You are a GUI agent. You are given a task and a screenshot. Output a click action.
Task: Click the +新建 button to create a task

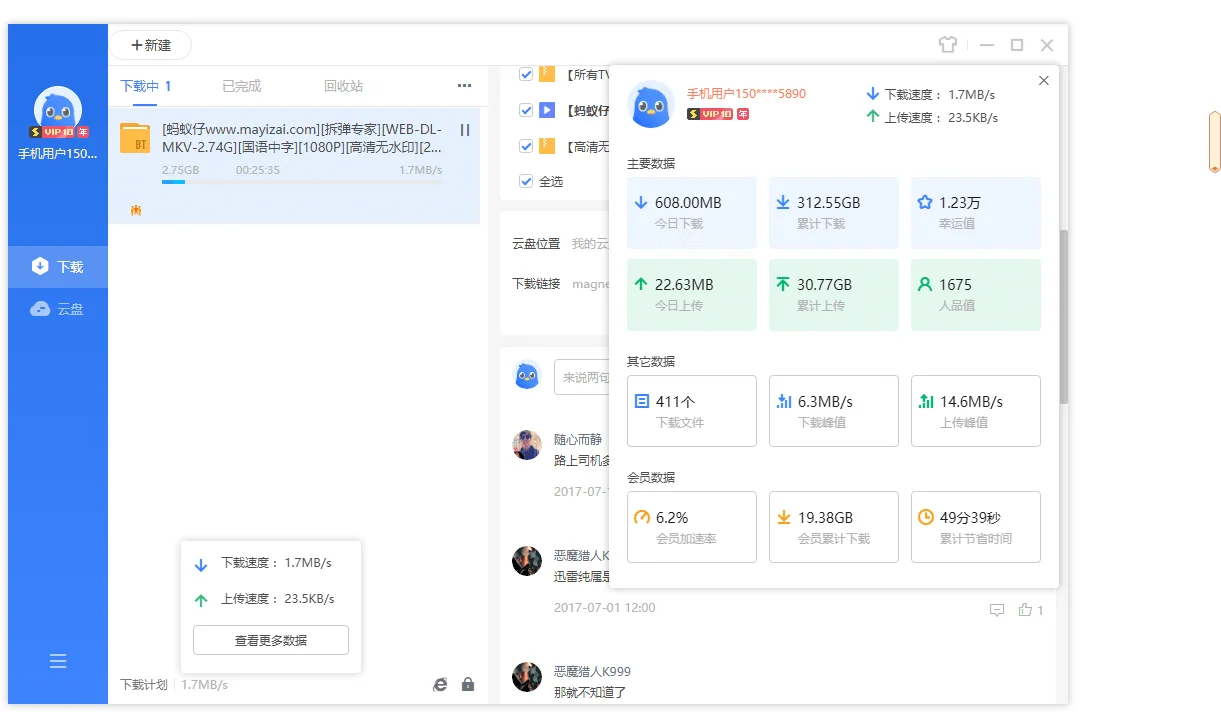(x=150, y=44)
